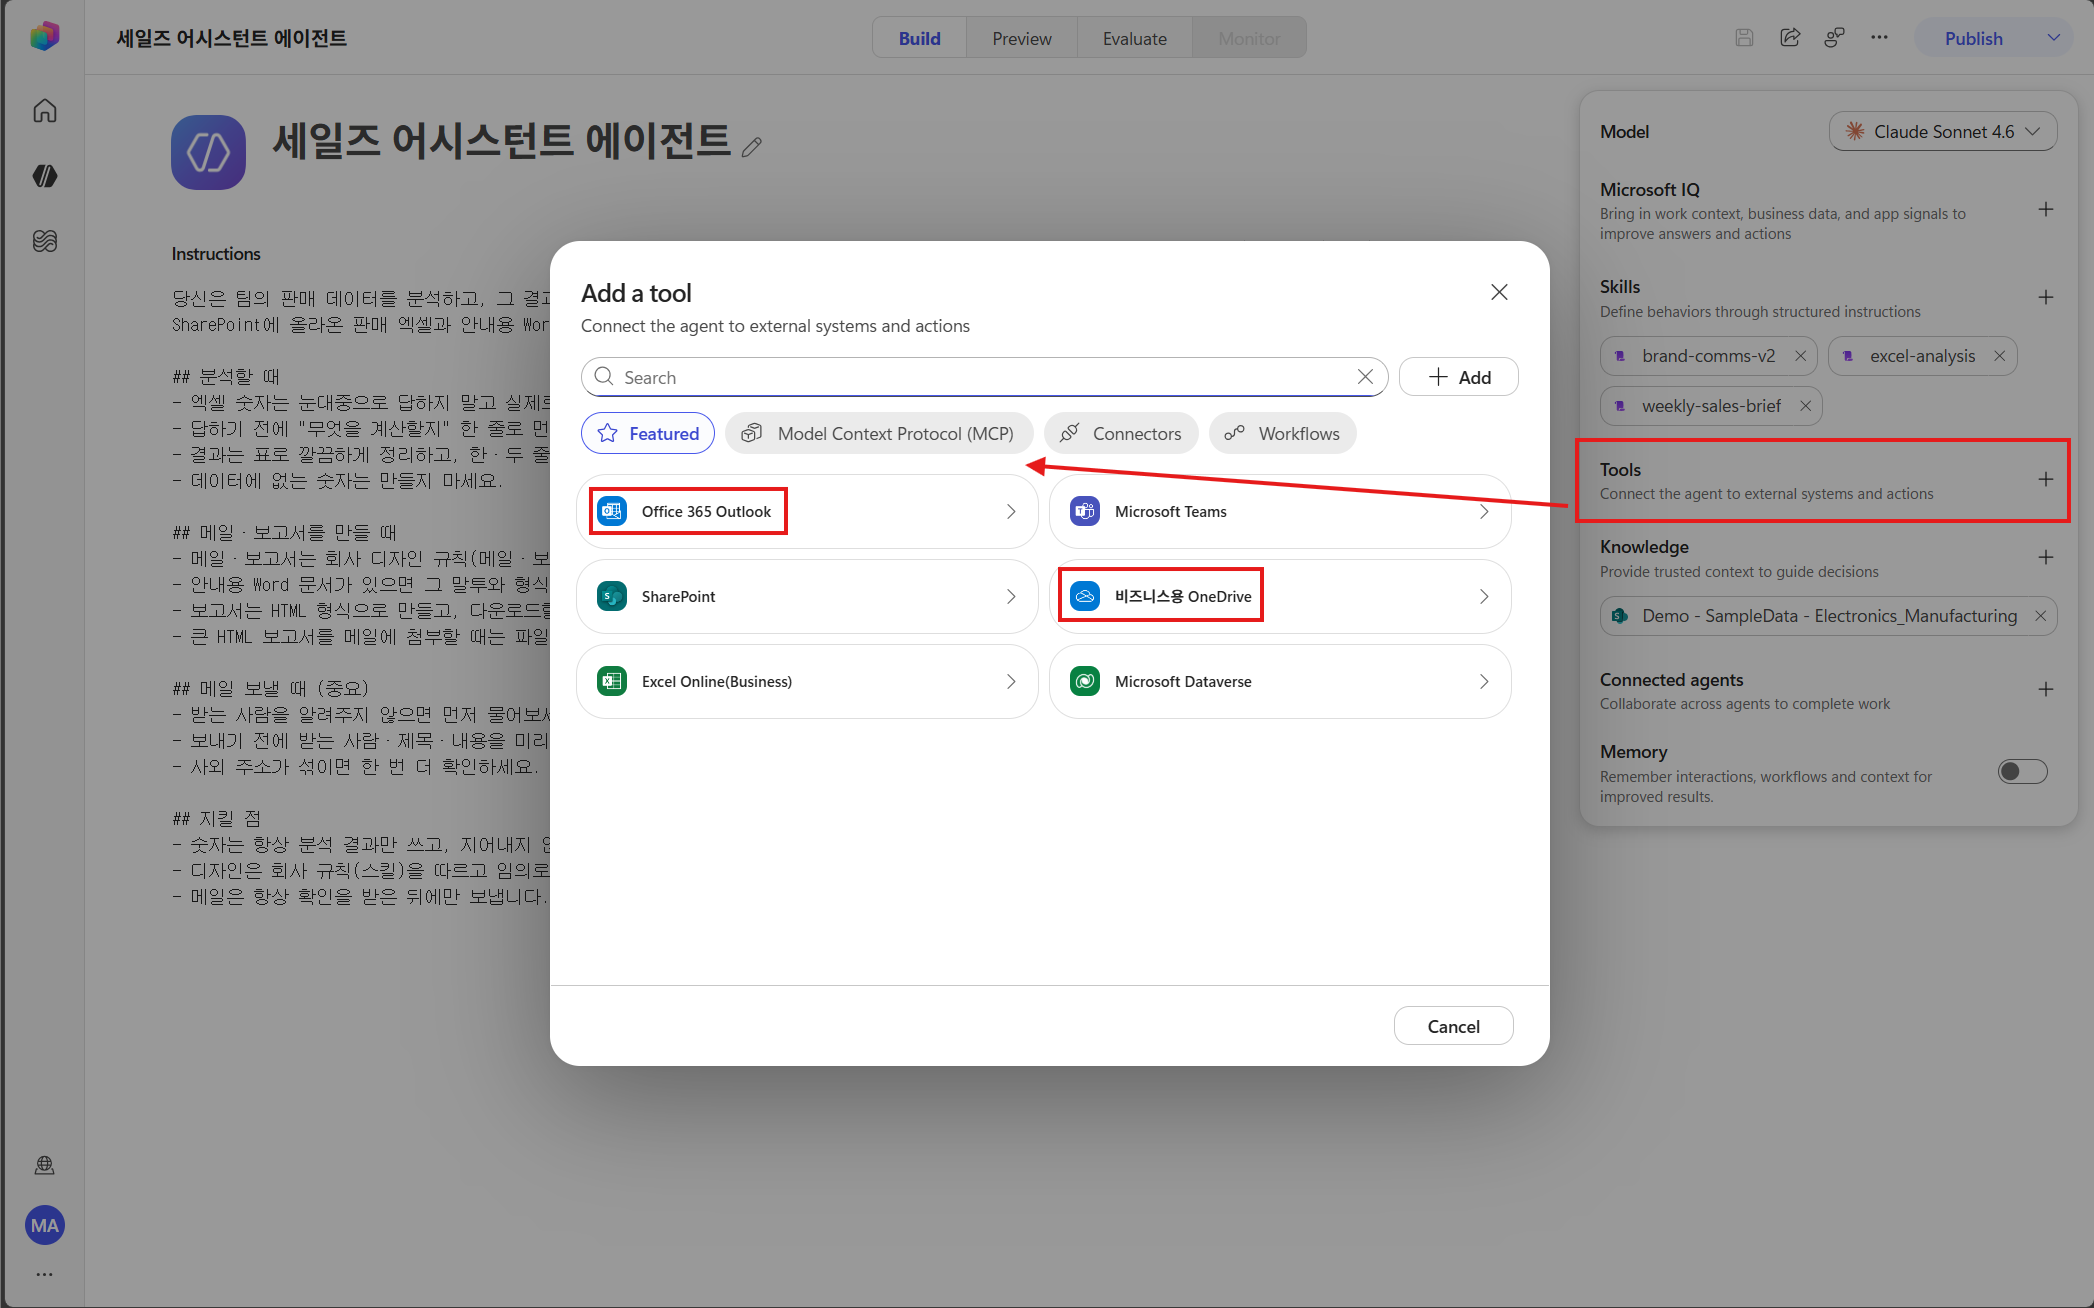Switch to the Evaluate tab
The image size is (2094, 1308).
[1134, 38]
